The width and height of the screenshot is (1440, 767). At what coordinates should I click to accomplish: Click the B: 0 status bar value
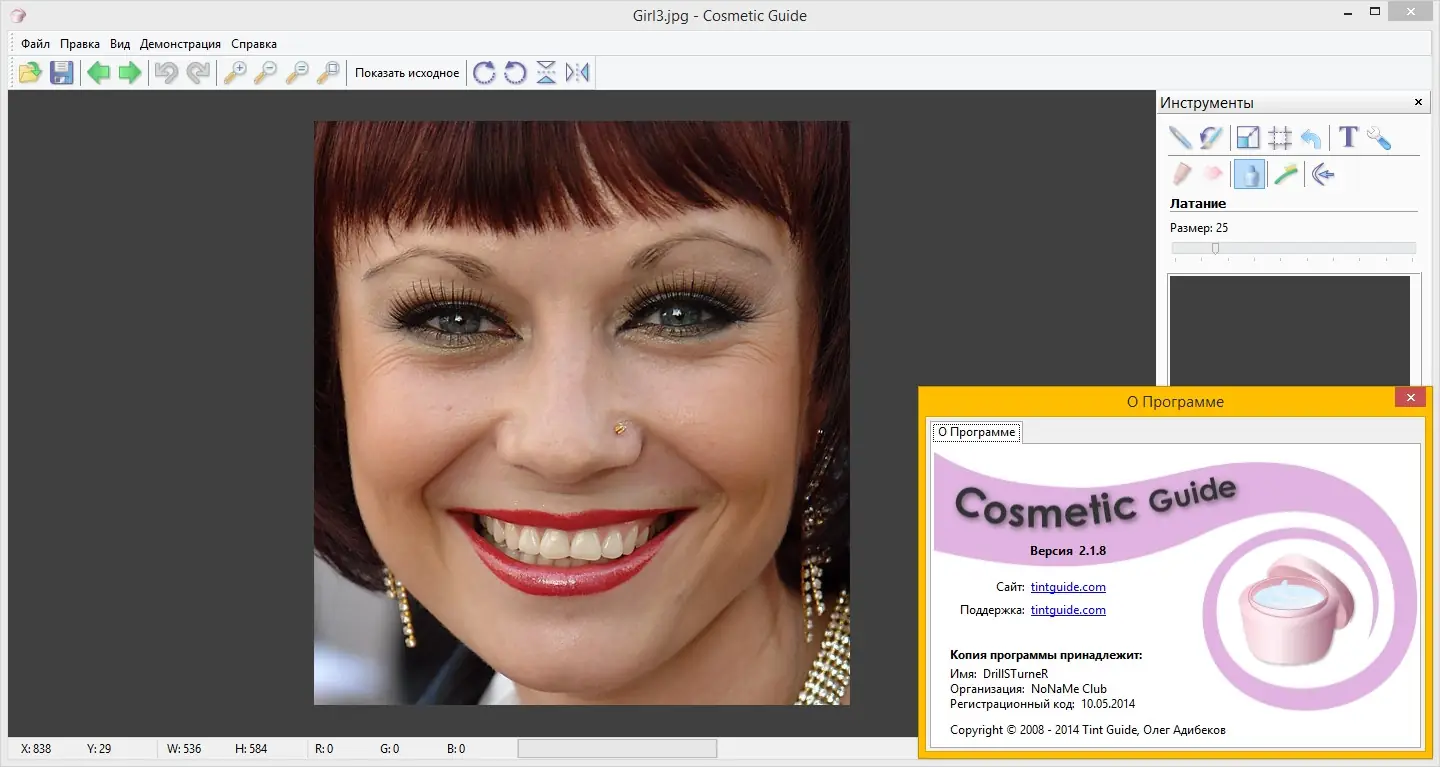(x=456, y=749)
